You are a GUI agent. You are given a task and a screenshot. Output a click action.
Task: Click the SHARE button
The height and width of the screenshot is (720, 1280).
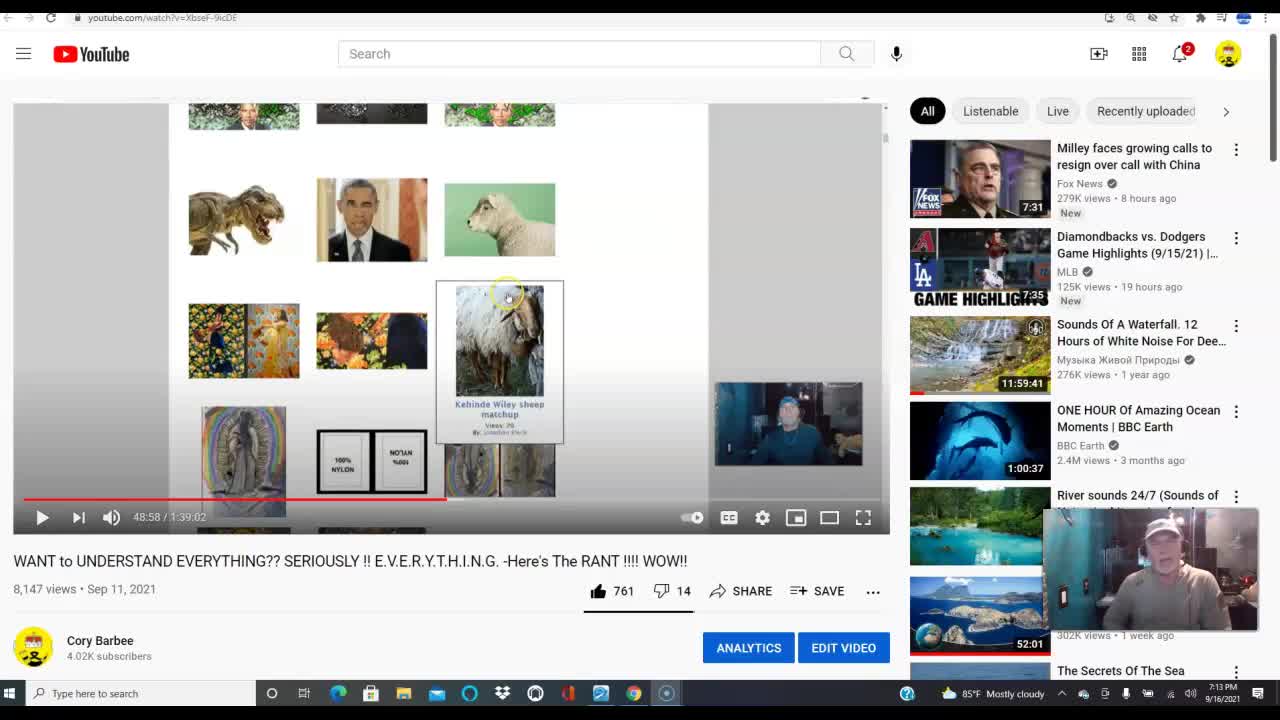tap(741, 591)
